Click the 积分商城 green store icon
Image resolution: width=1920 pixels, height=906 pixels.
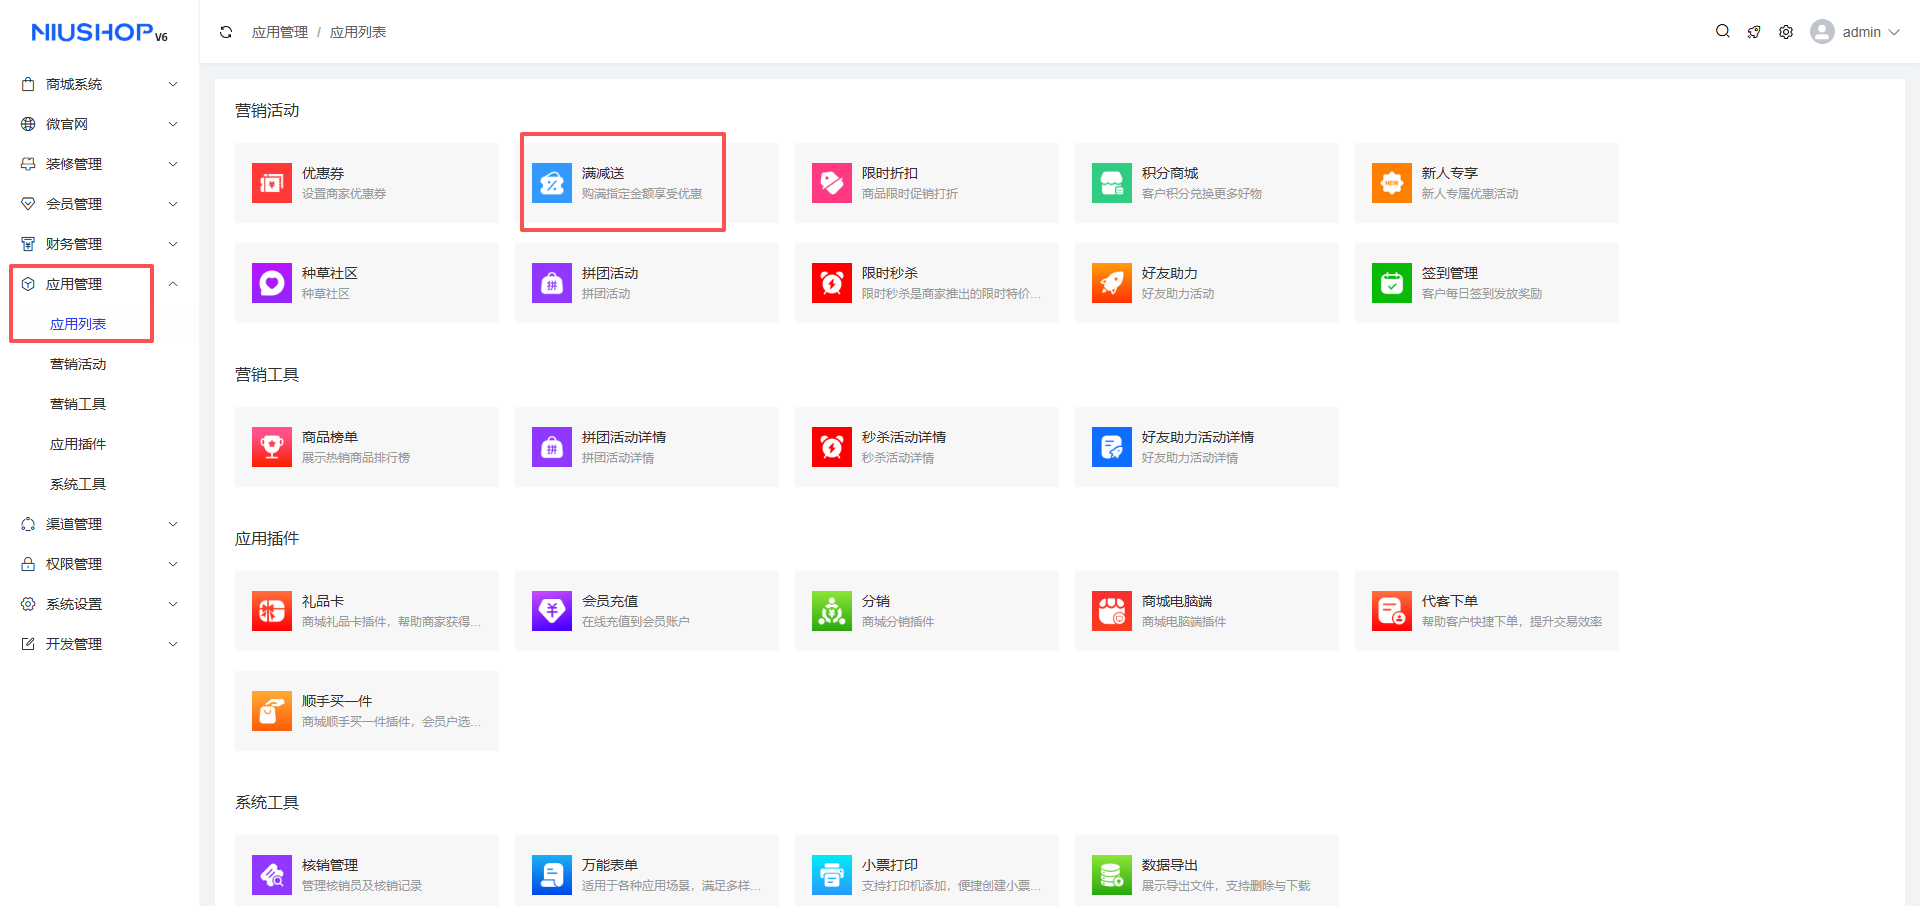(1111, 183)
